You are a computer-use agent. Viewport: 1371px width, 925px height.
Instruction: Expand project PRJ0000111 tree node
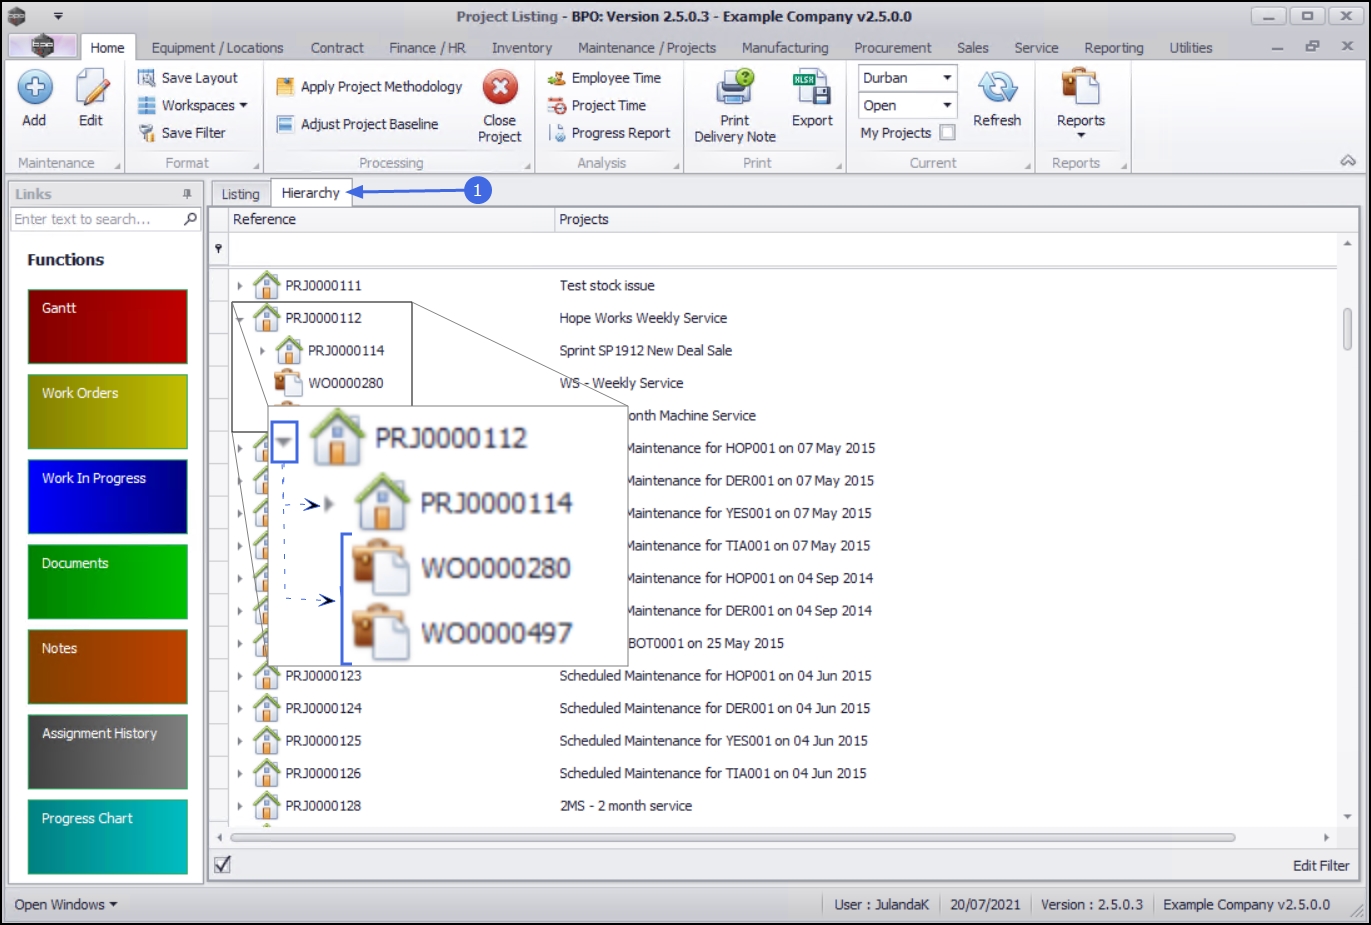240,286
